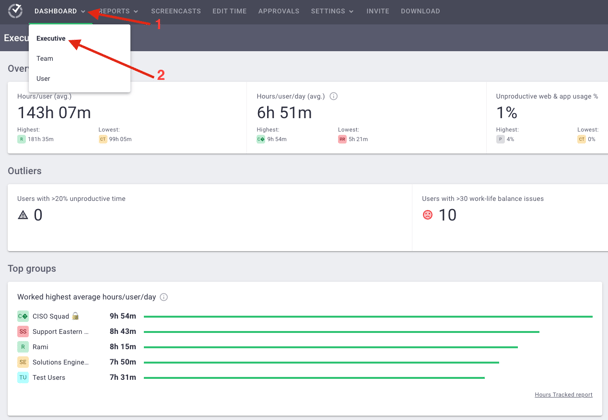Select User from the dashboard dropdown
Image resolution: width=608 pixels, height=420 pixels.
pos(43,79)
